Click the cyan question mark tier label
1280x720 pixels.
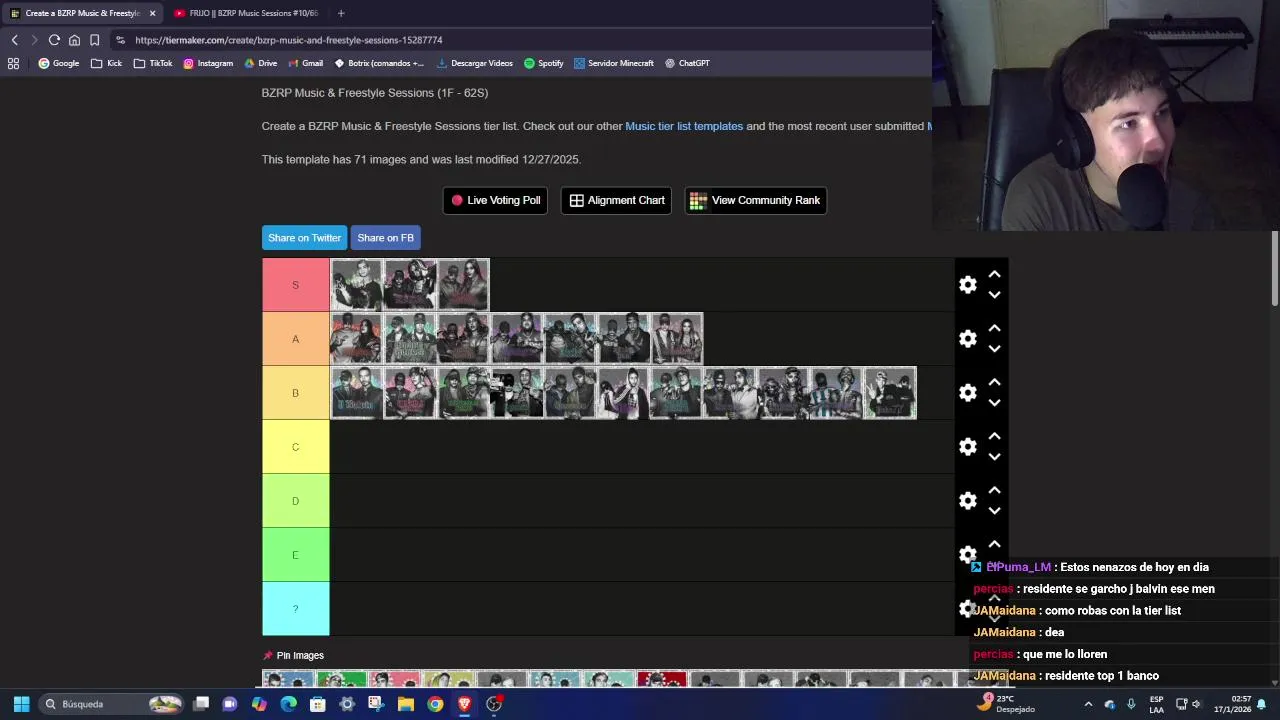point(295,609)
